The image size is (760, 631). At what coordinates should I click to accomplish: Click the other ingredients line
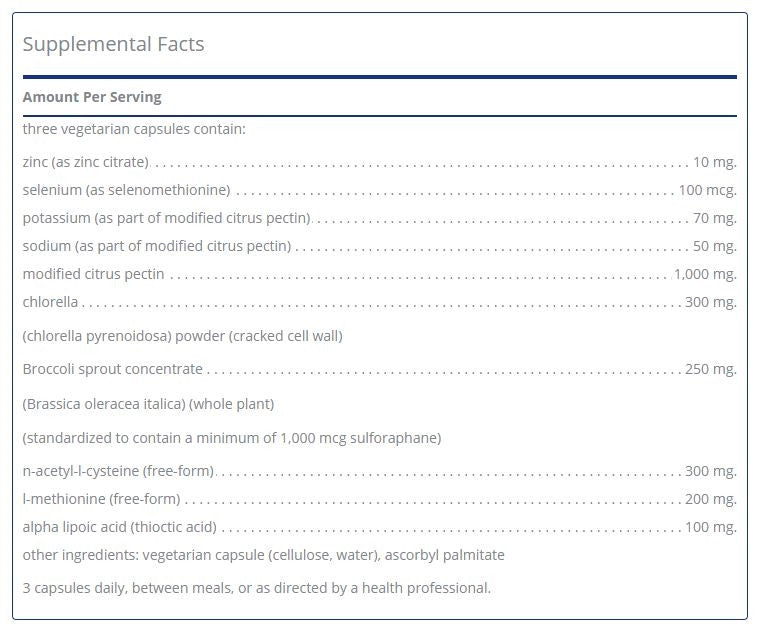[263, 555]
